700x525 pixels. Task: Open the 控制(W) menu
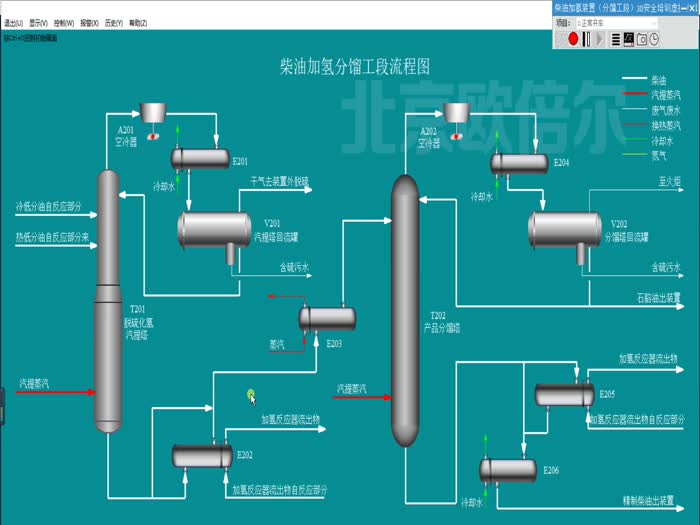[x=65, y=22]
